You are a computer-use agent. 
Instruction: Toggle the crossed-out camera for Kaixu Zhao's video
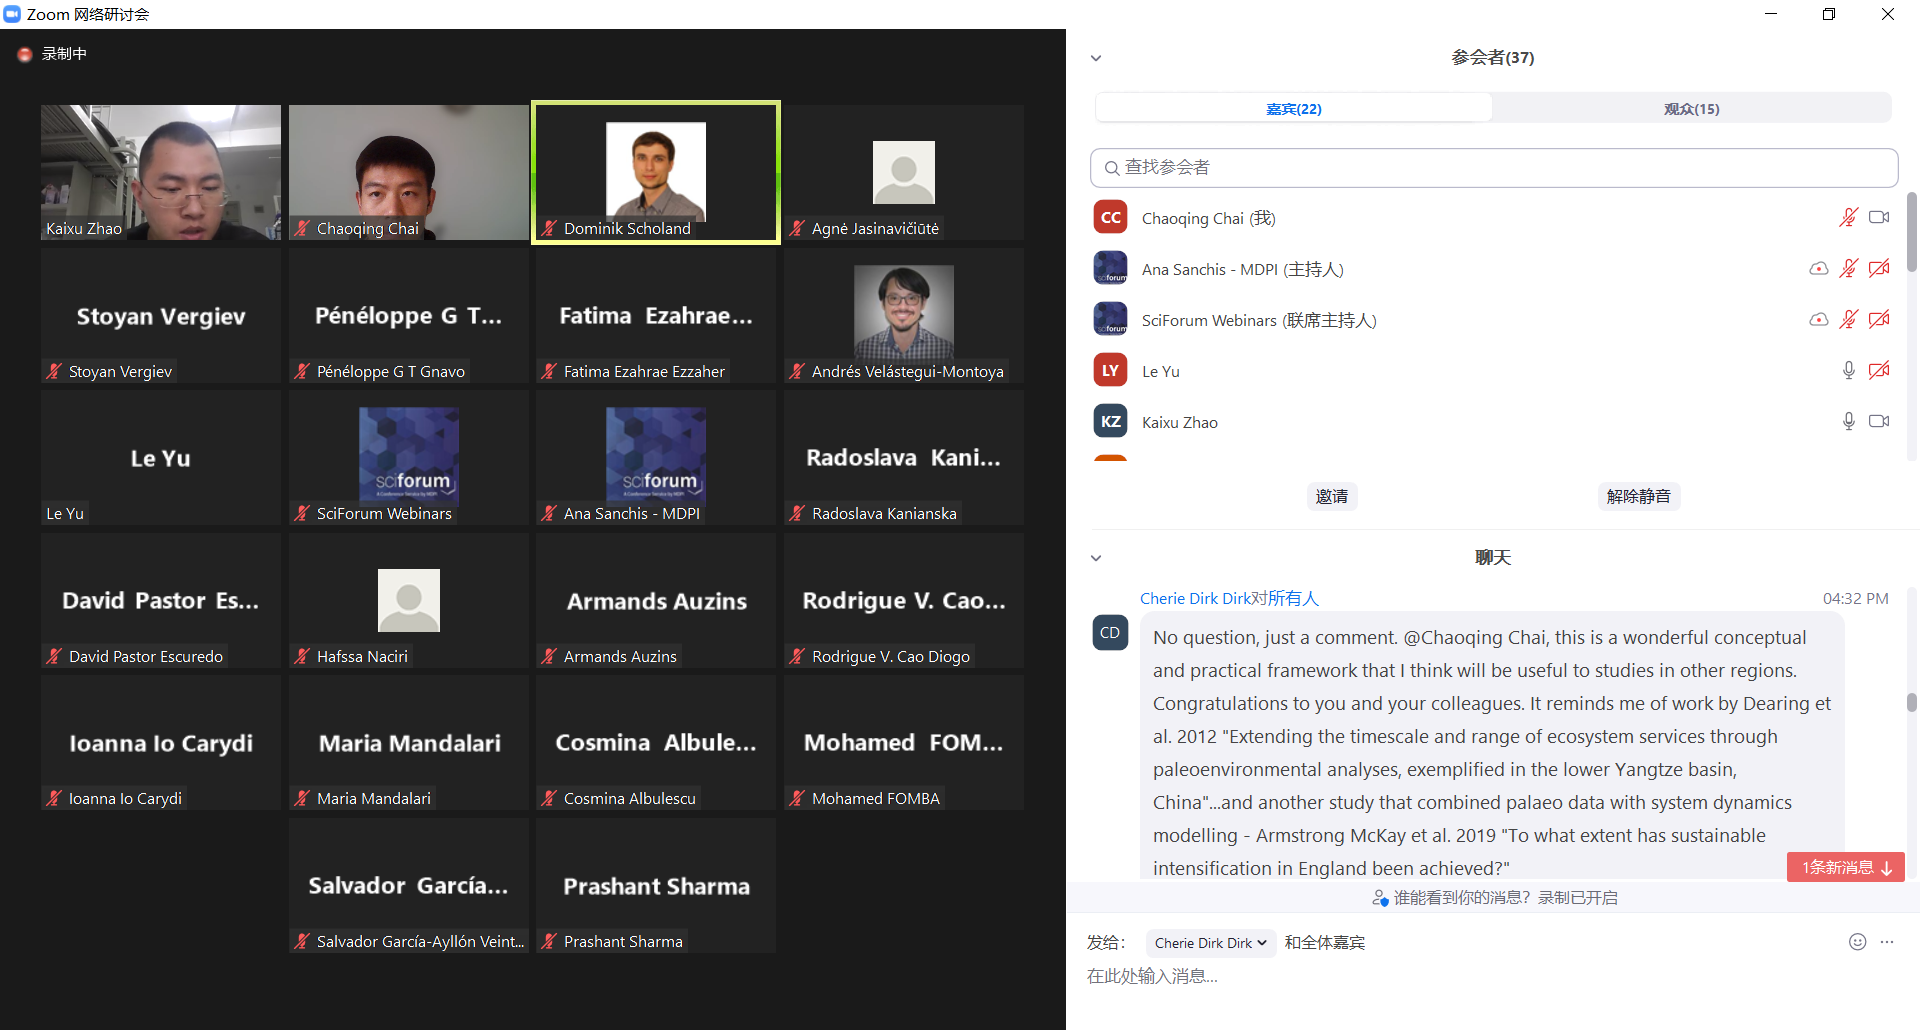1880,421
